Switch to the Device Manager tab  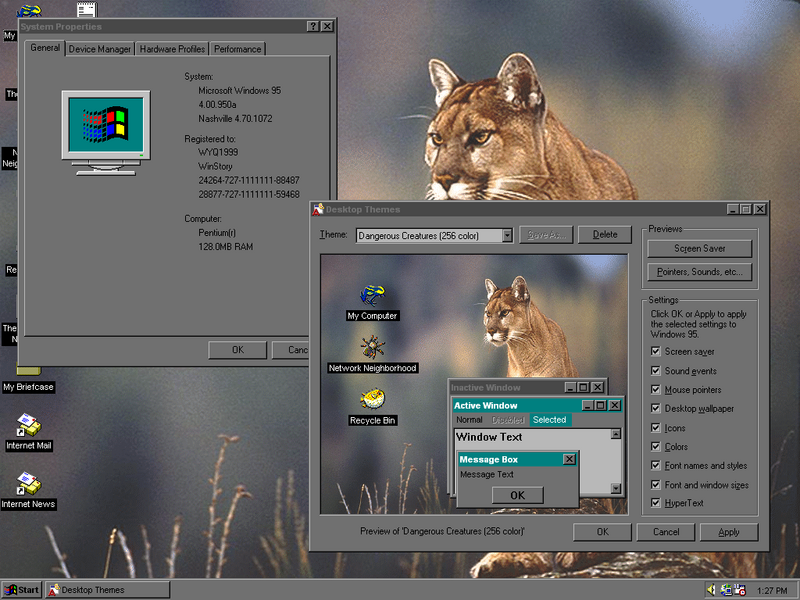tap(100, 49)
